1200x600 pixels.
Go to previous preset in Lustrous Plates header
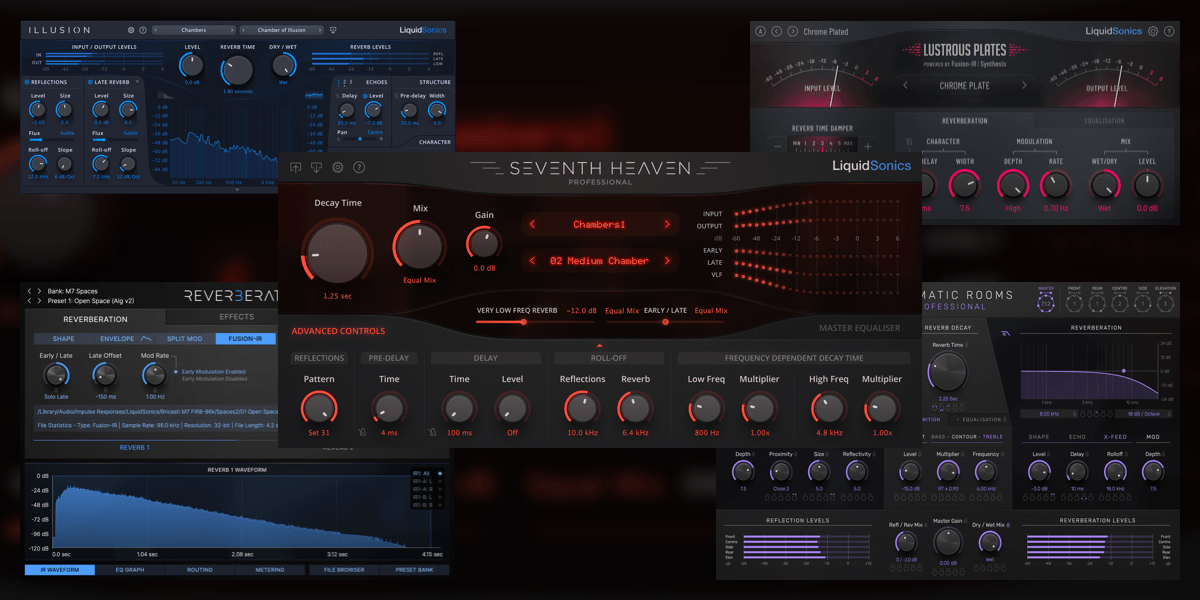pos(777,31)
